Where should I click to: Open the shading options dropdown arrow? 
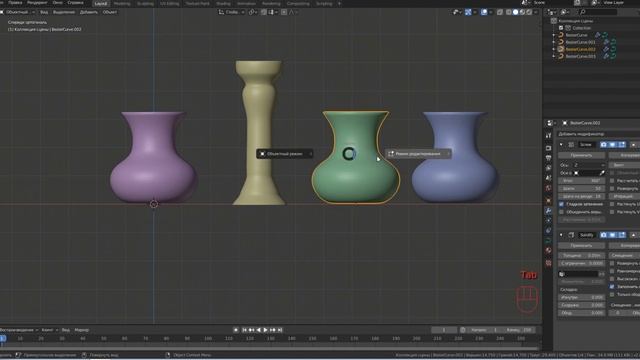536,12
